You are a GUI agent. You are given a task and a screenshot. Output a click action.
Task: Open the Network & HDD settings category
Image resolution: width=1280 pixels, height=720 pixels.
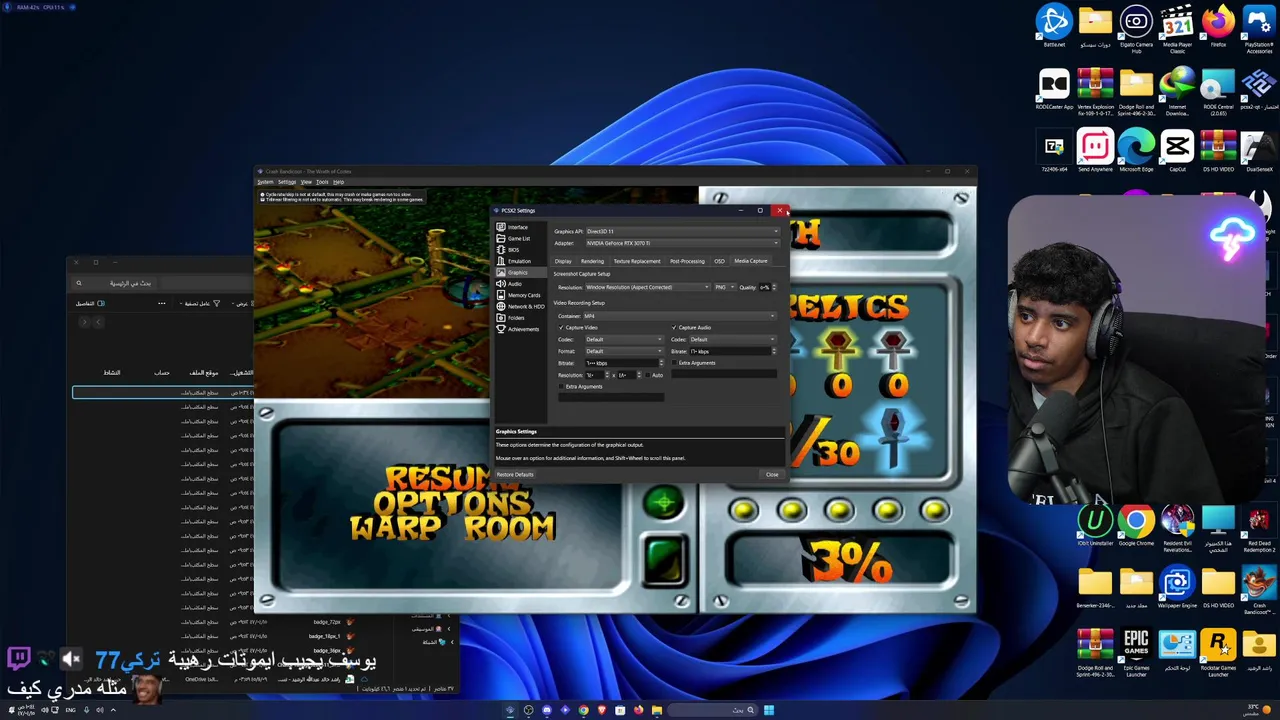520,307
